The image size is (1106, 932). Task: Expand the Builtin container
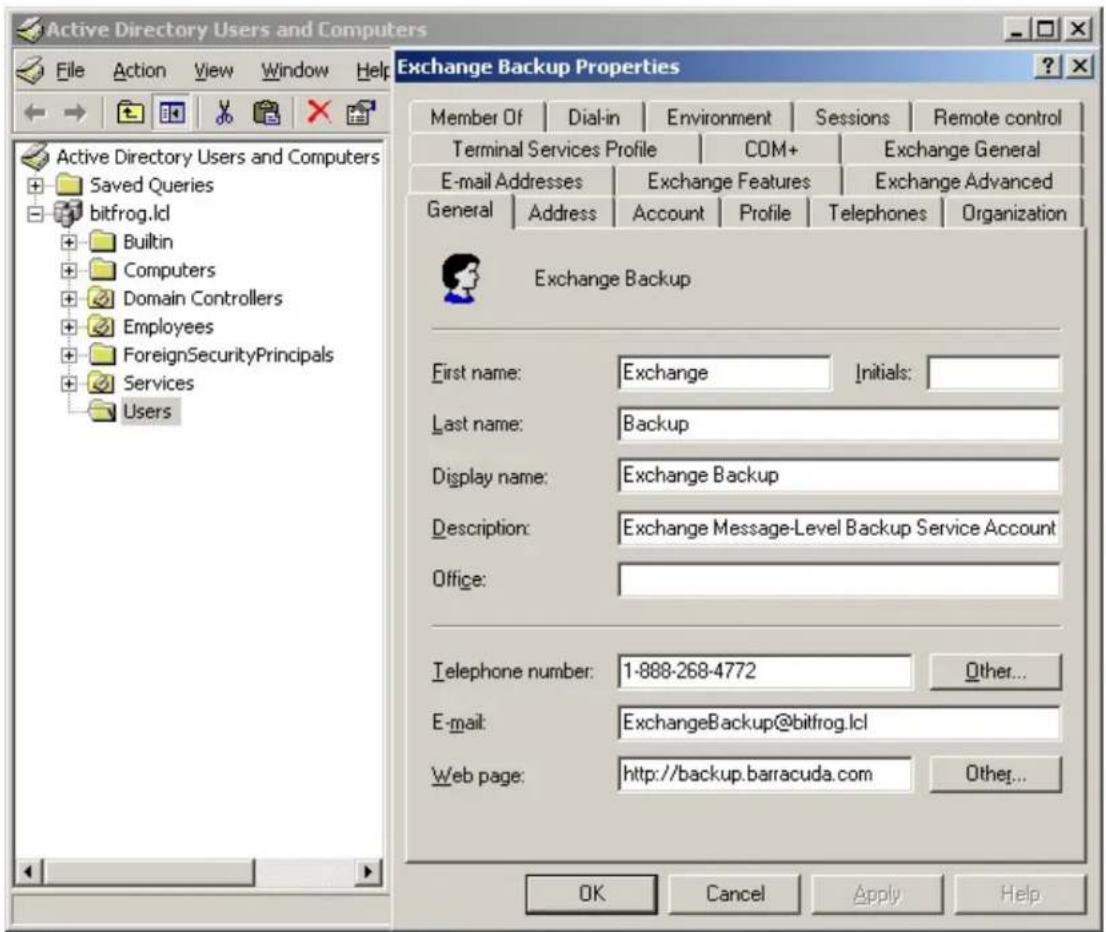coord(68,242)
